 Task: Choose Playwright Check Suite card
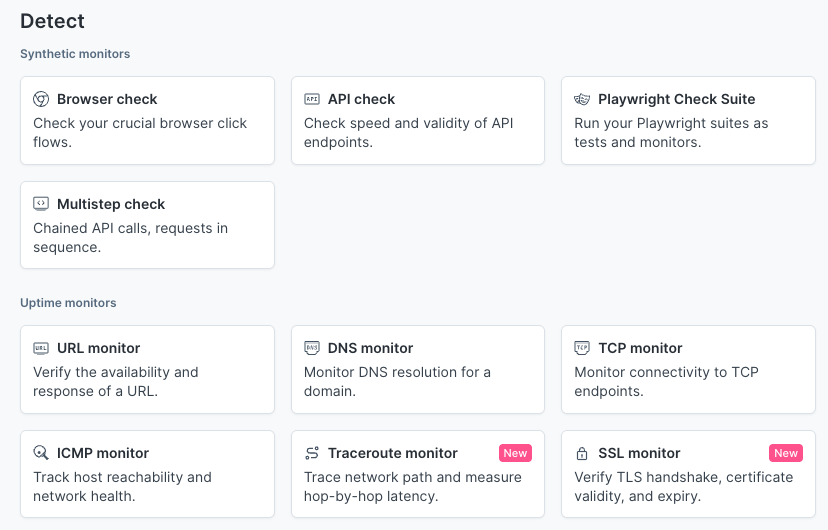pyautogui.click(x=689, y=120)
